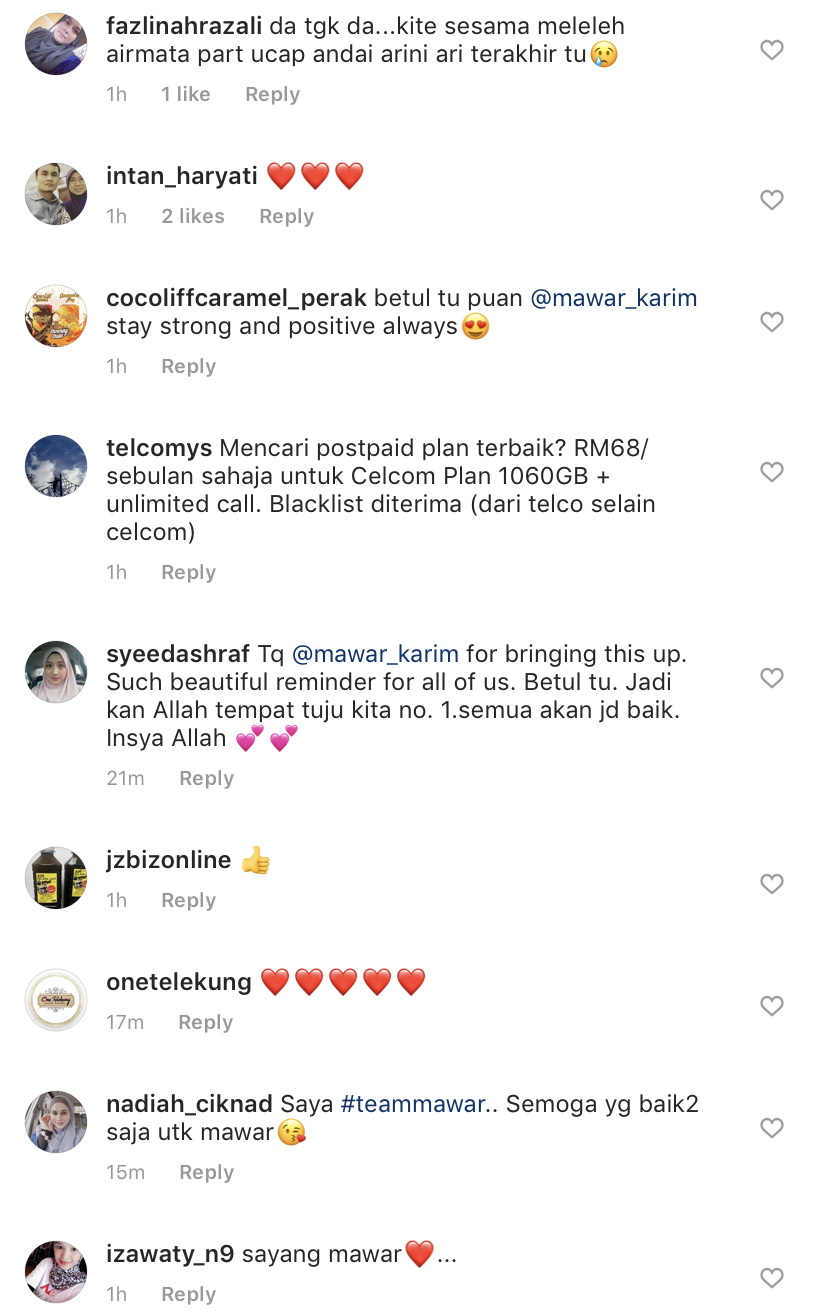Viewport: 828px width, 1312px height.
Task: Reply to telcomys Celcom plan comment
Action: point(188,572)
